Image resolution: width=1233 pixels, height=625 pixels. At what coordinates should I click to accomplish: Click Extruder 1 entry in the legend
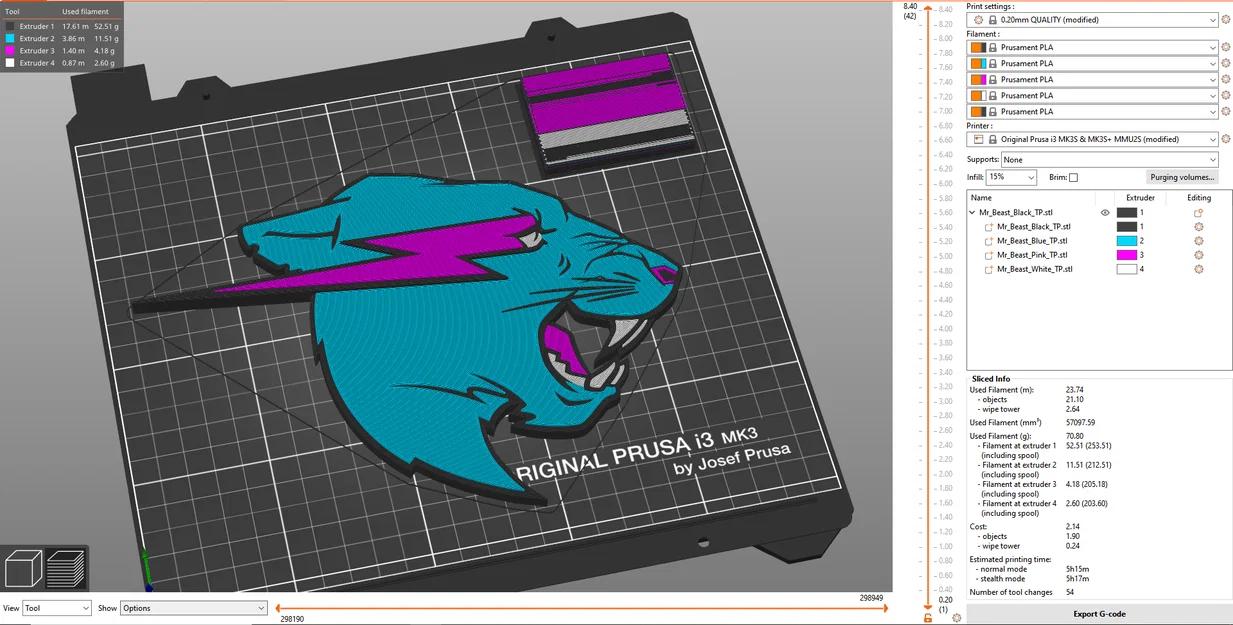tap(61, 27)
